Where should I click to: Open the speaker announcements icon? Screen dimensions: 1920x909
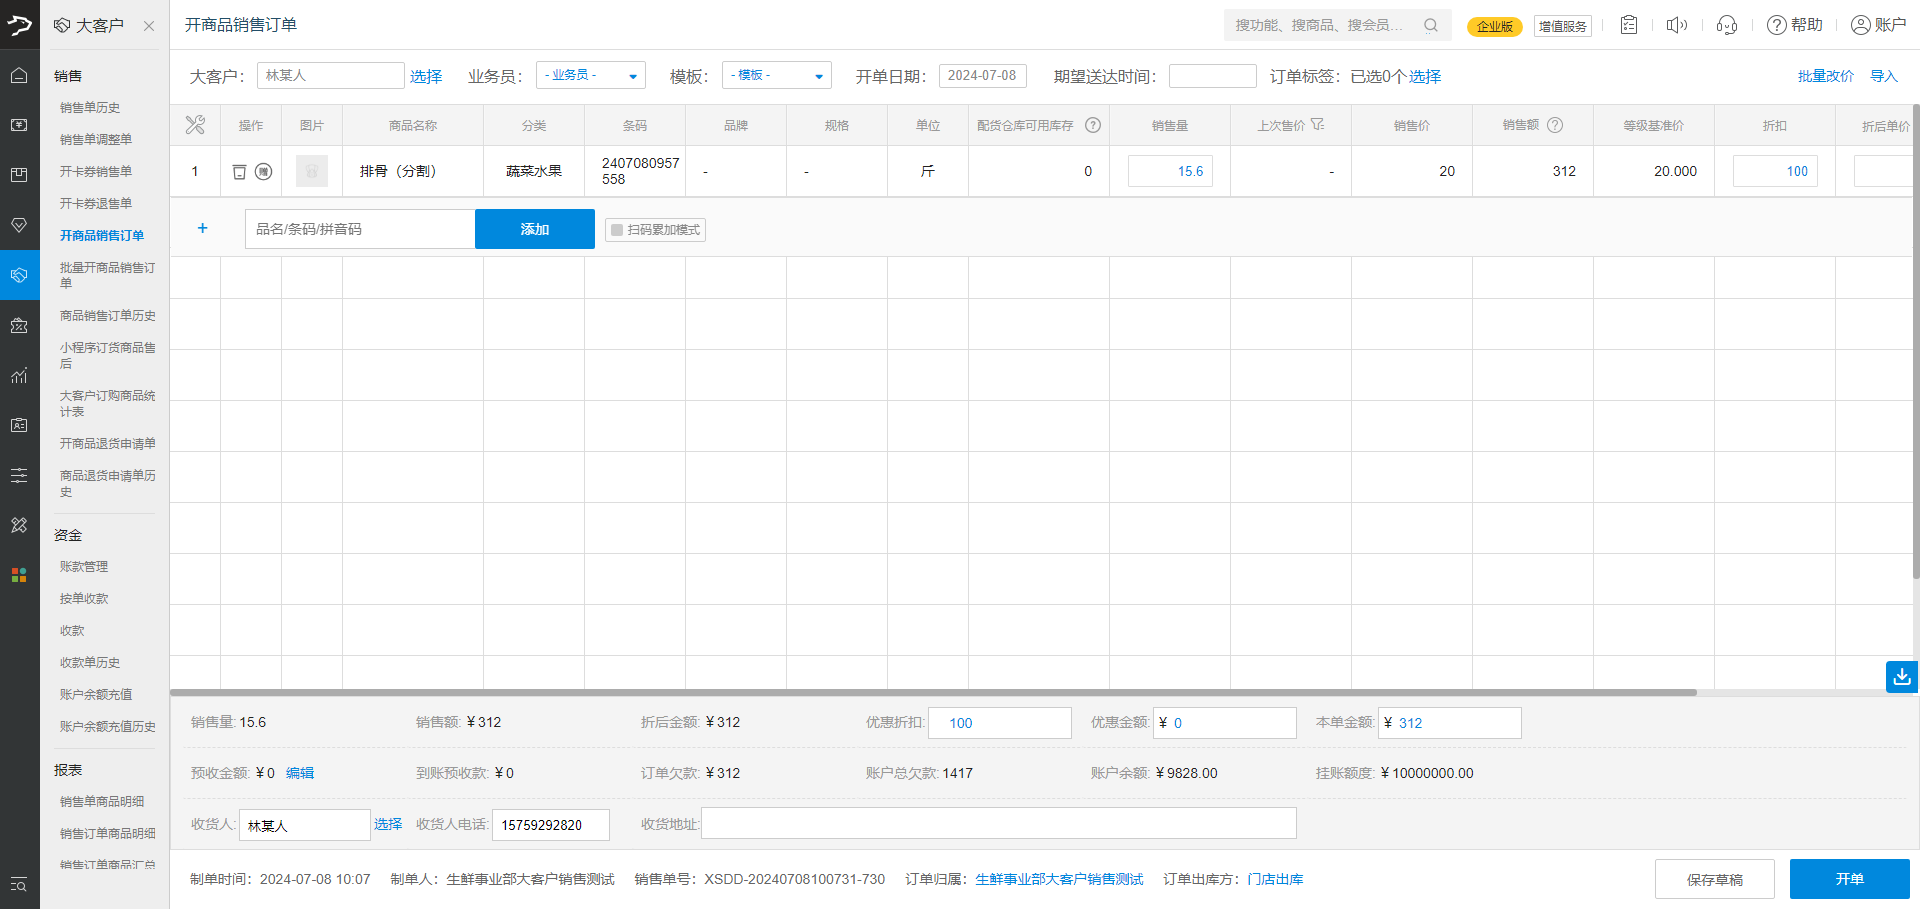pos(1677,25)
